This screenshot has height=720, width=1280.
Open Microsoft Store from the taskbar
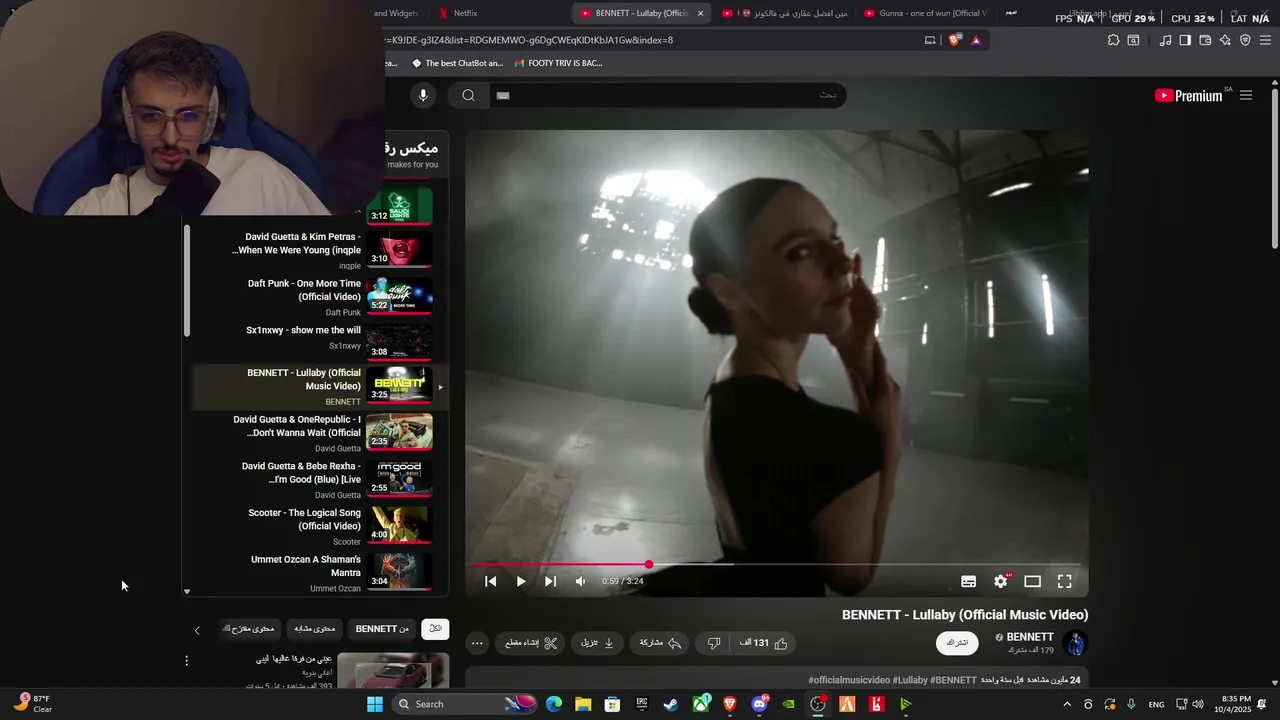(612, 704)
